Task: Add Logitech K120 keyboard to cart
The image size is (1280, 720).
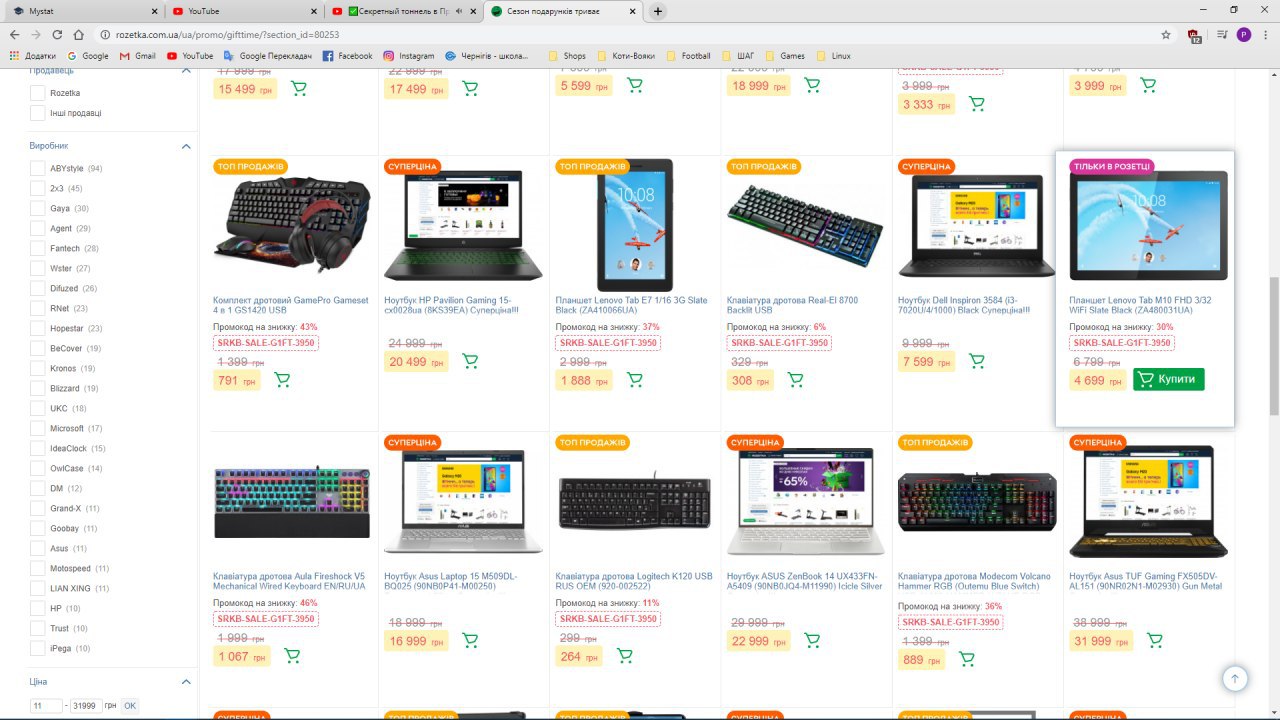Action: [625, 656]
